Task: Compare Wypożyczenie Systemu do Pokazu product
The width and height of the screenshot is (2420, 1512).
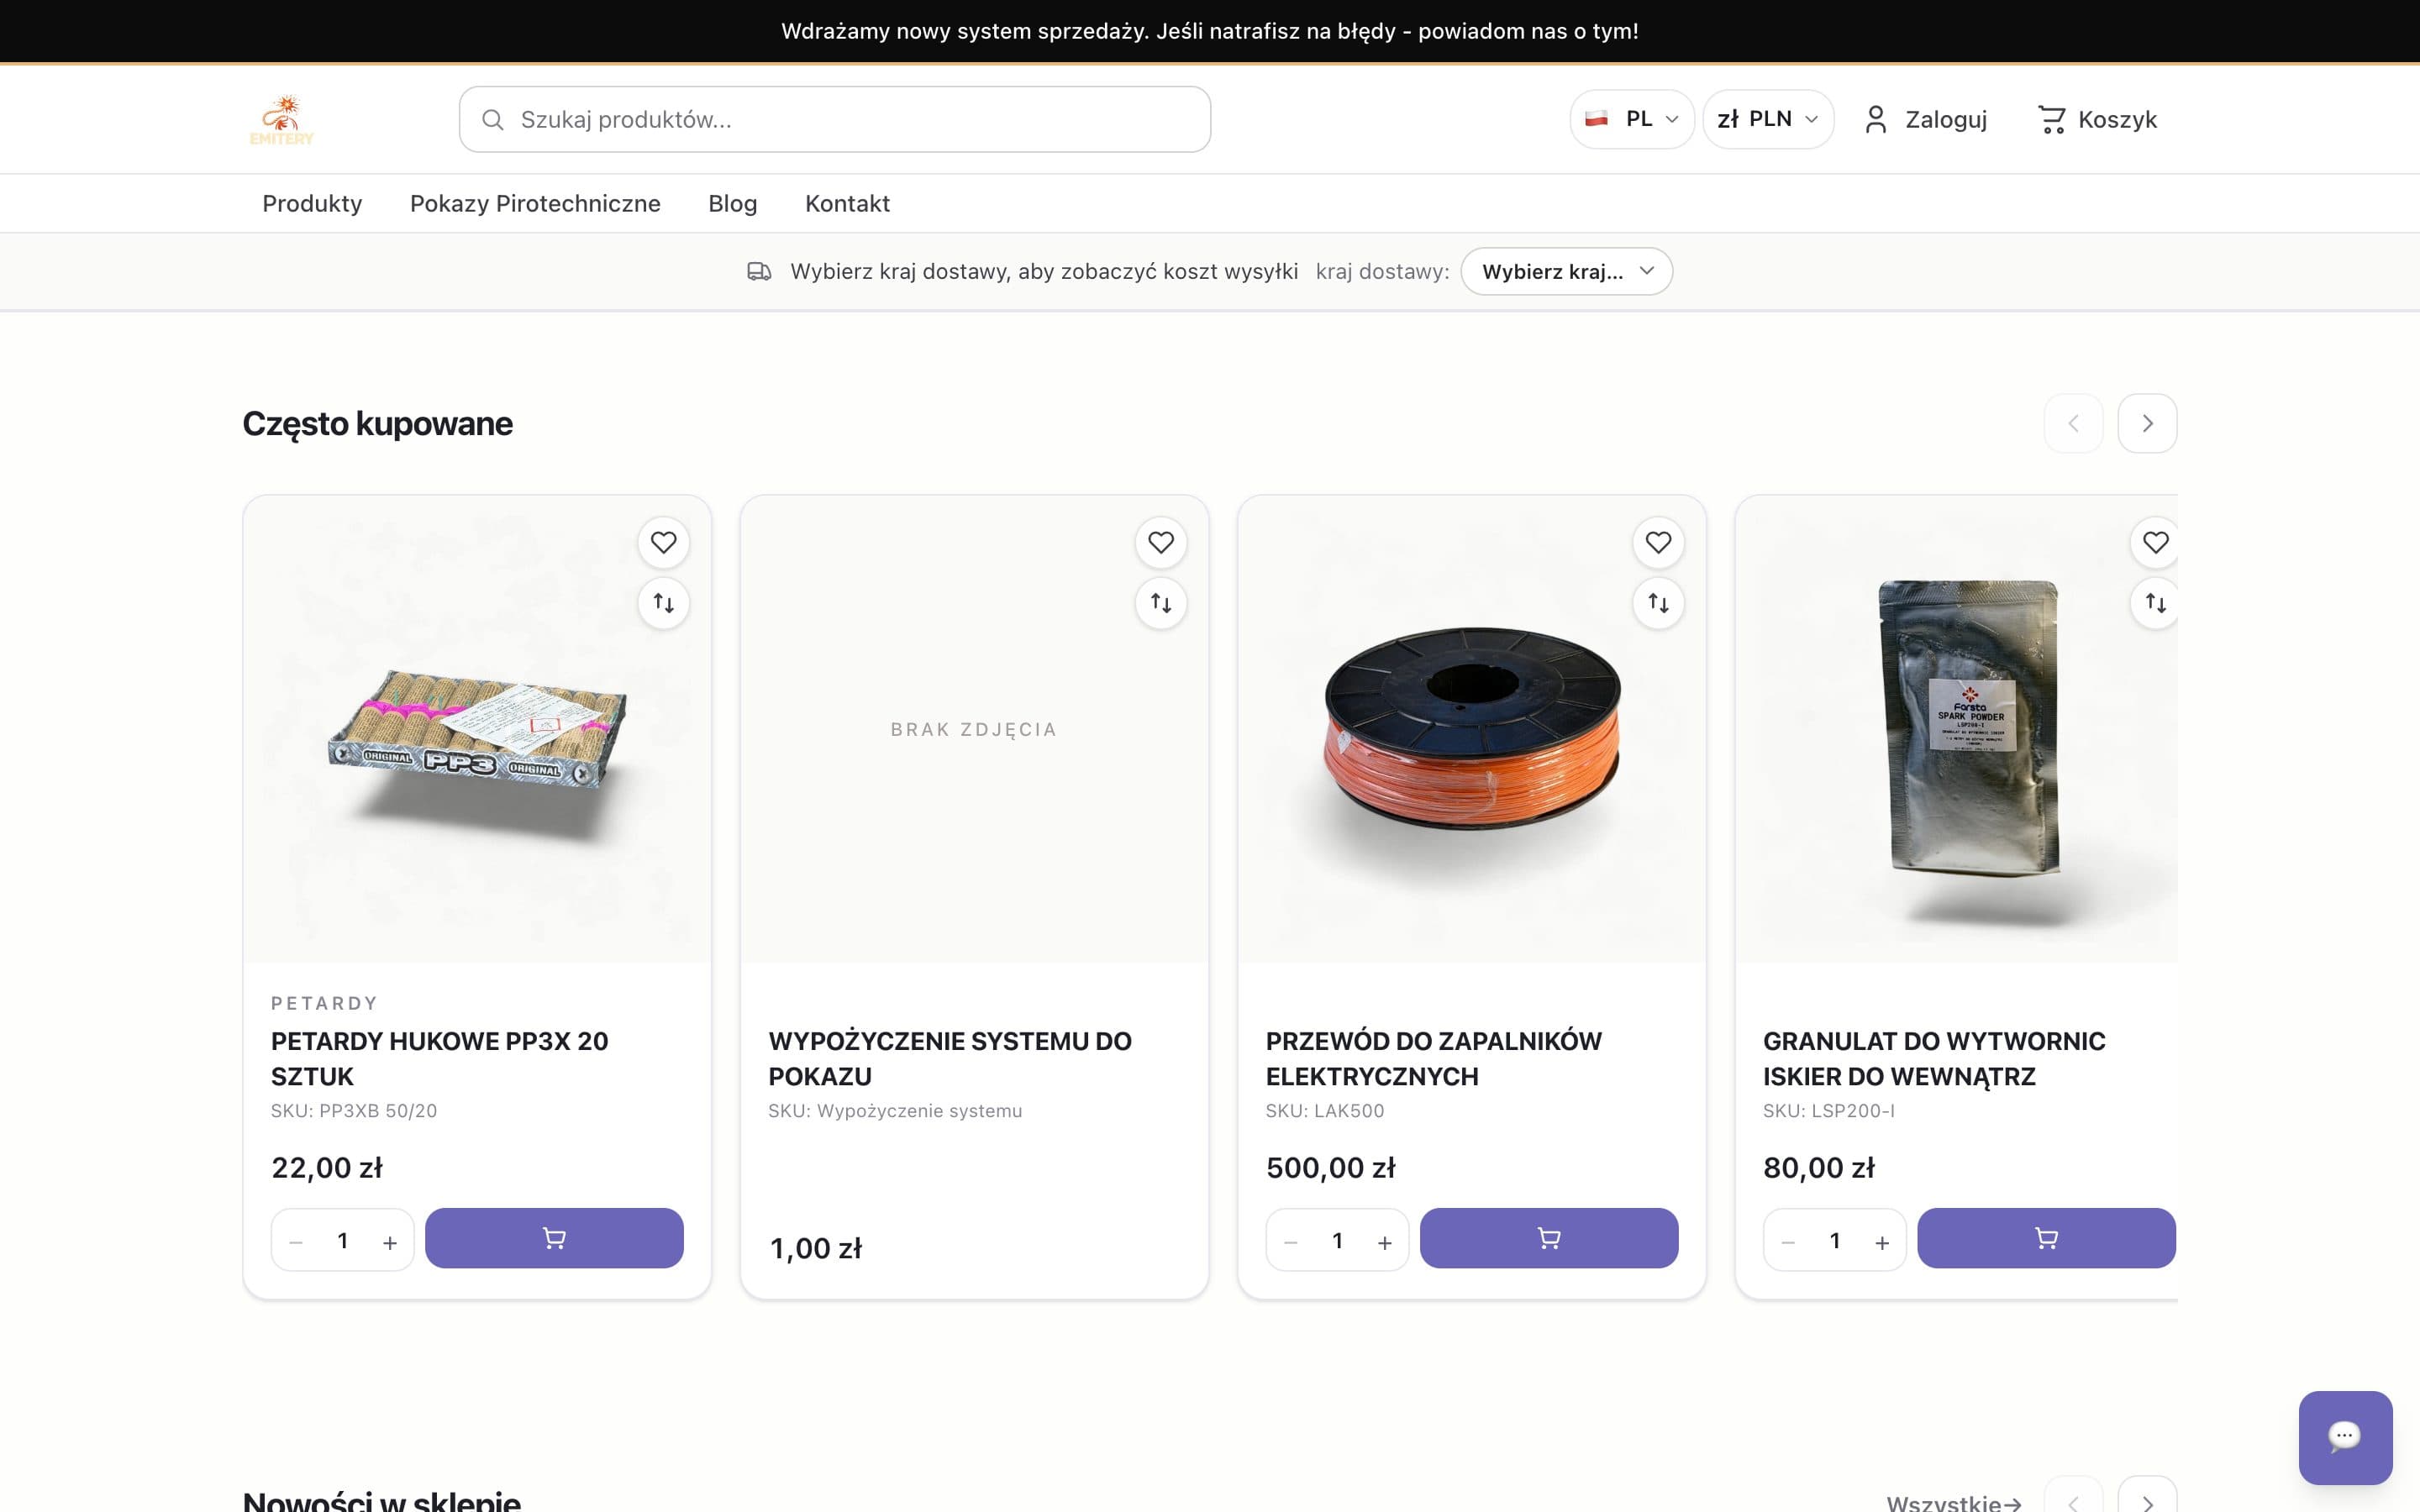Action: pyautogui.click(x=1161, y=603)
